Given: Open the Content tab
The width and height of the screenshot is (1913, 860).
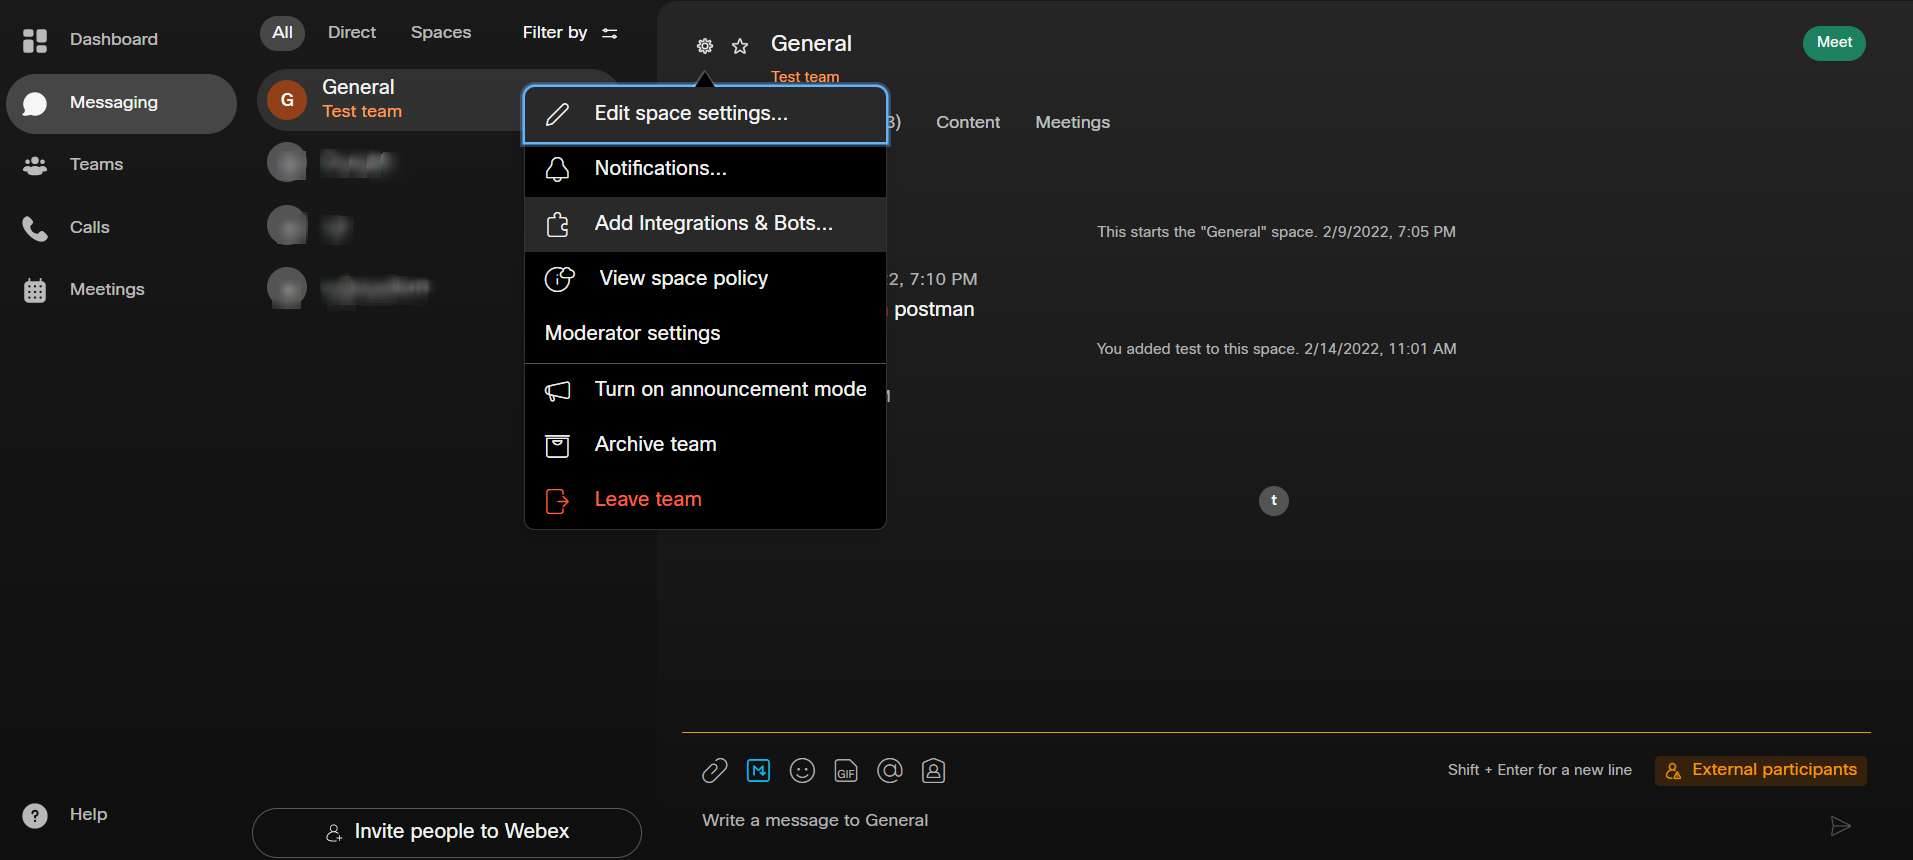Looking at the screenshot, I should [968, 123].
